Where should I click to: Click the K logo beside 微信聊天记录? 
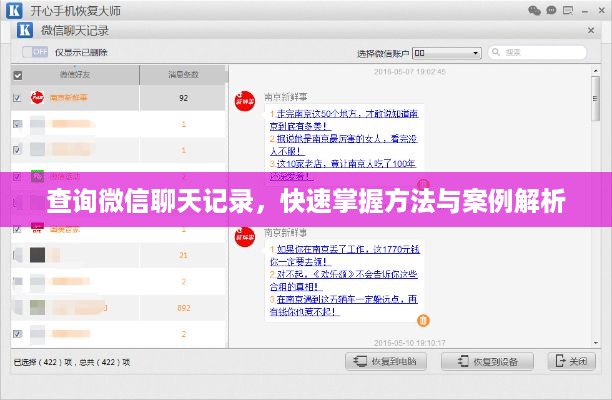click(x=25, y=30)
